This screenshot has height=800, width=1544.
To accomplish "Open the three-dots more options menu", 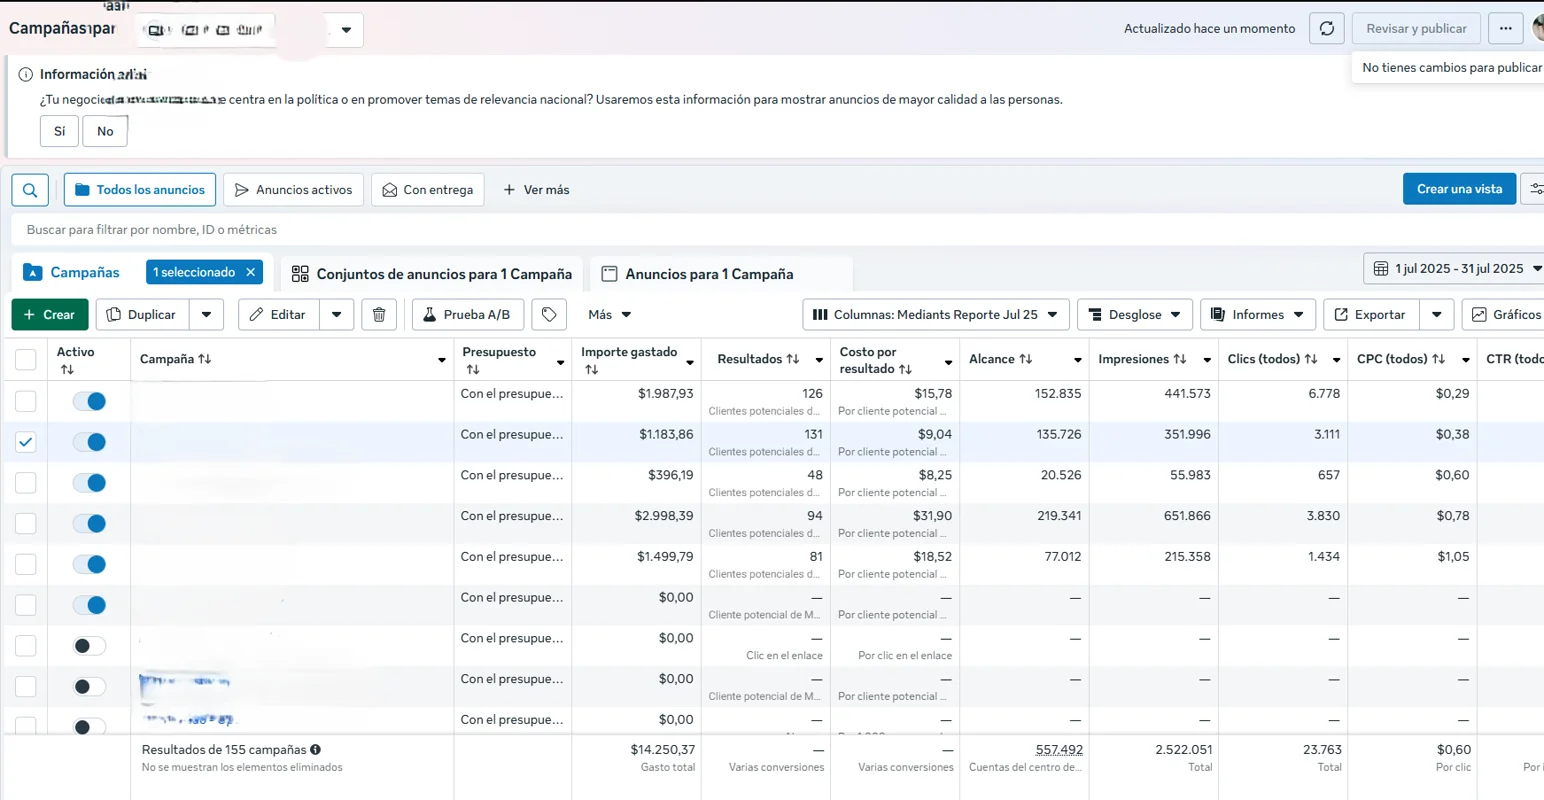I will coord(1505,29).
